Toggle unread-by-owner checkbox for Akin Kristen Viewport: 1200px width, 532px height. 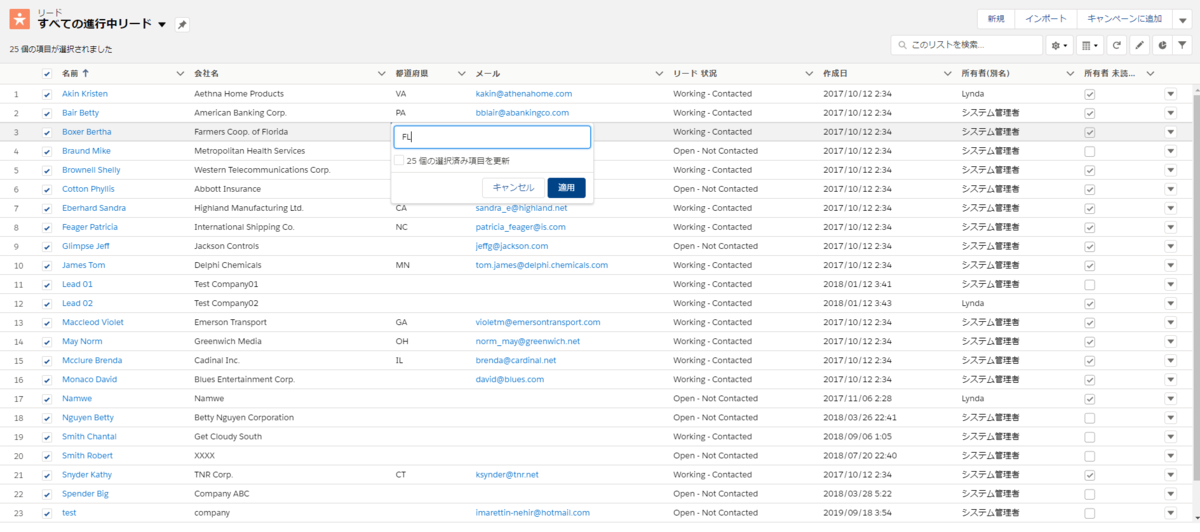click(x=1090, y=93)
